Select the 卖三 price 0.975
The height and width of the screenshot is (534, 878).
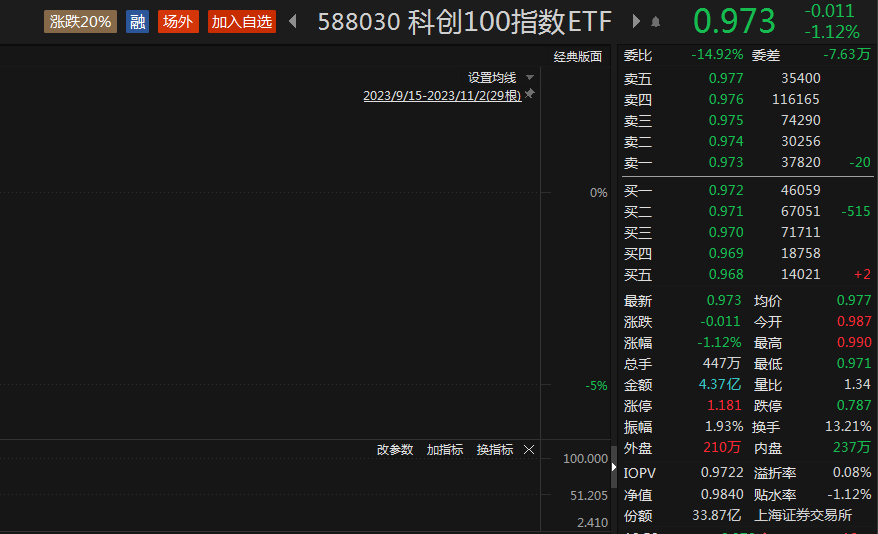click(x=726, y=120)
